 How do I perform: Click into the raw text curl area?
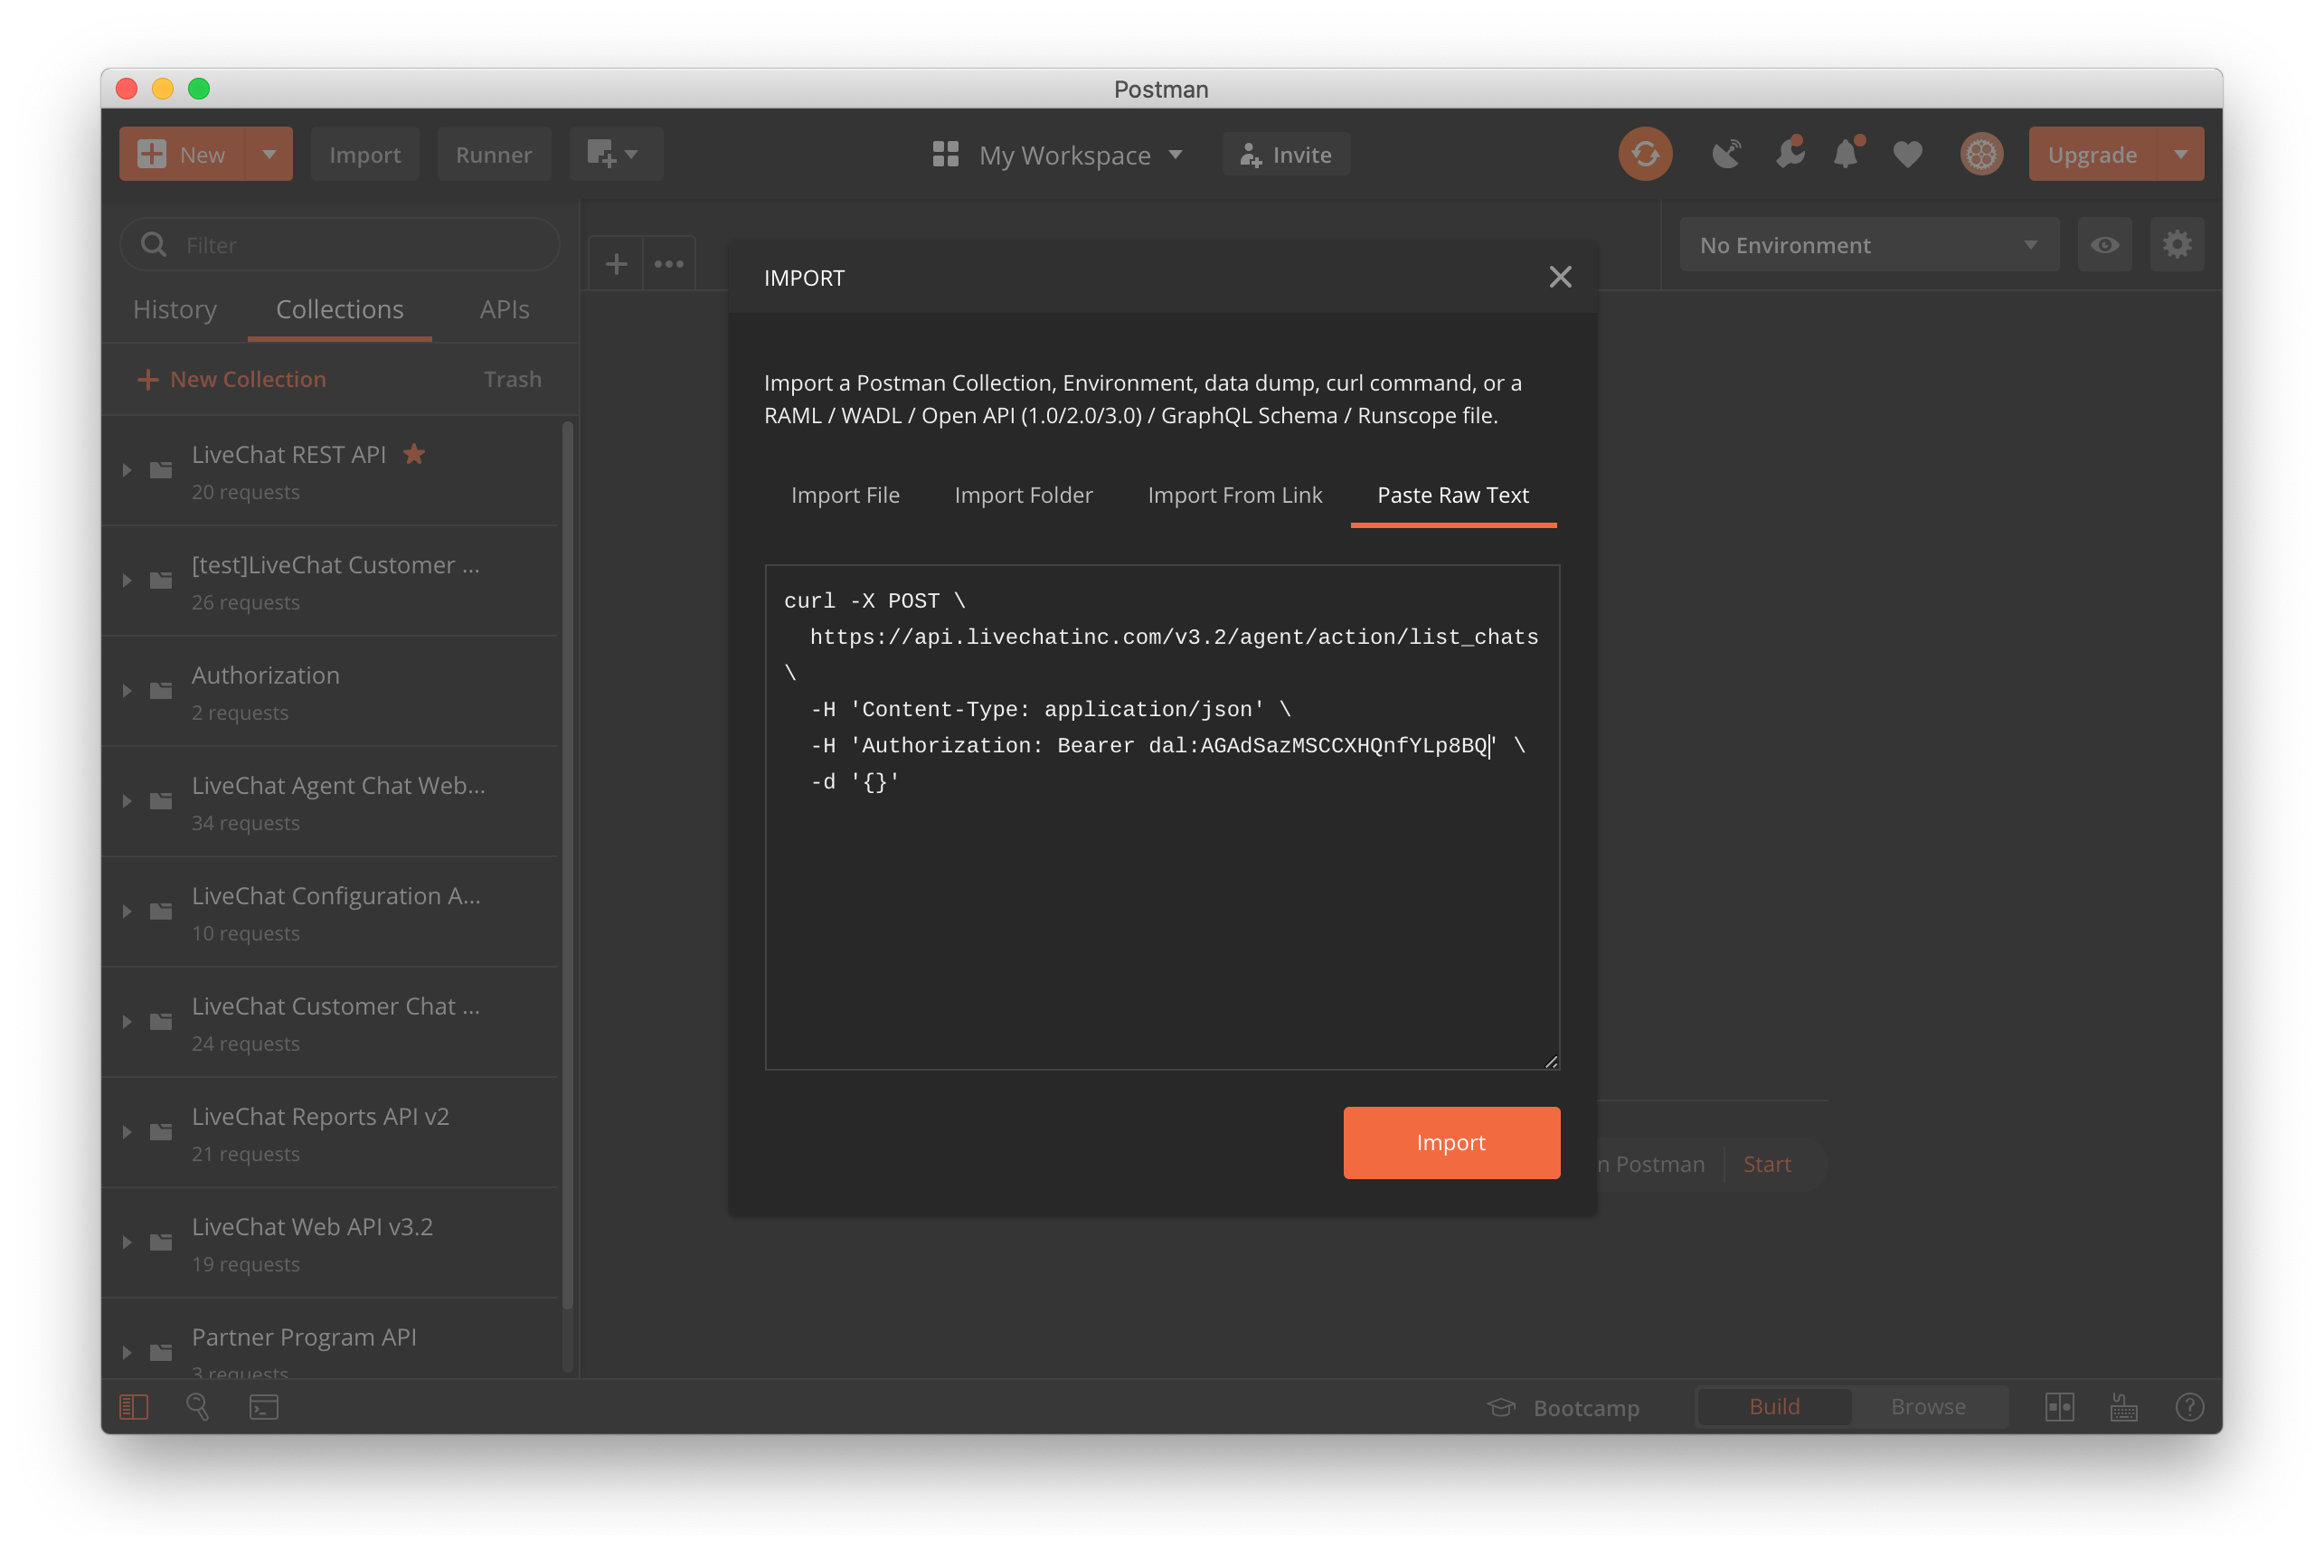[1162, 817]
